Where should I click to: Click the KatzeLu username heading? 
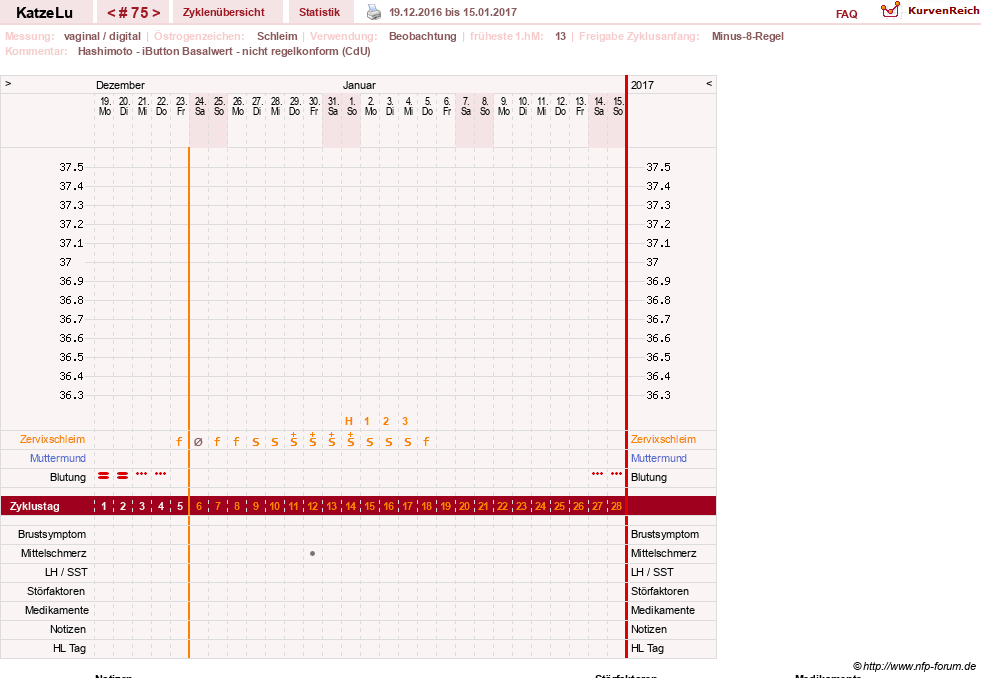[44, 13]
